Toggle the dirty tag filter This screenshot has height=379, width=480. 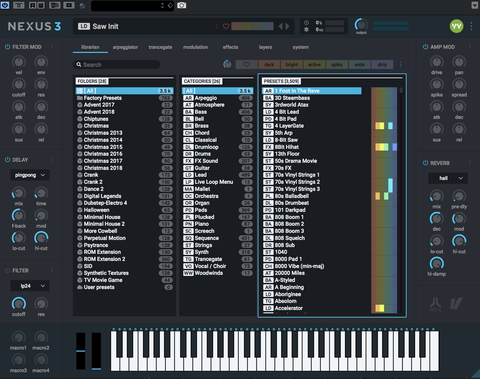[382, 65]
